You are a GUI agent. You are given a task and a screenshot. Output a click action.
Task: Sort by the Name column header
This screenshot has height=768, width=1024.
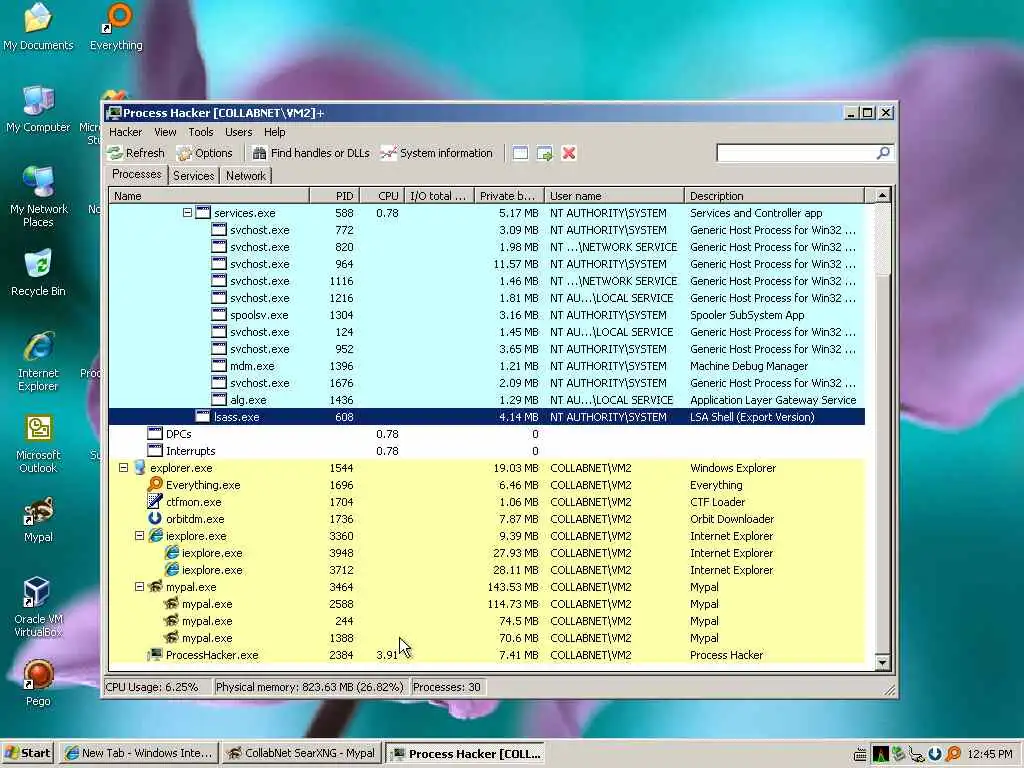point(209,196)
